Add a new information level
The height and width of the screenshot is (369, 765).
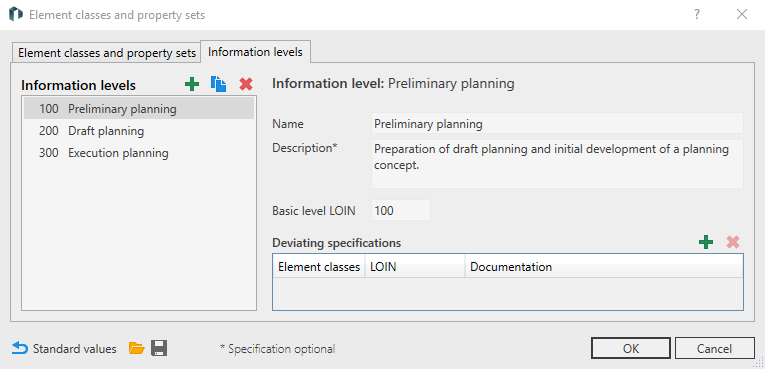coord(192,84)
